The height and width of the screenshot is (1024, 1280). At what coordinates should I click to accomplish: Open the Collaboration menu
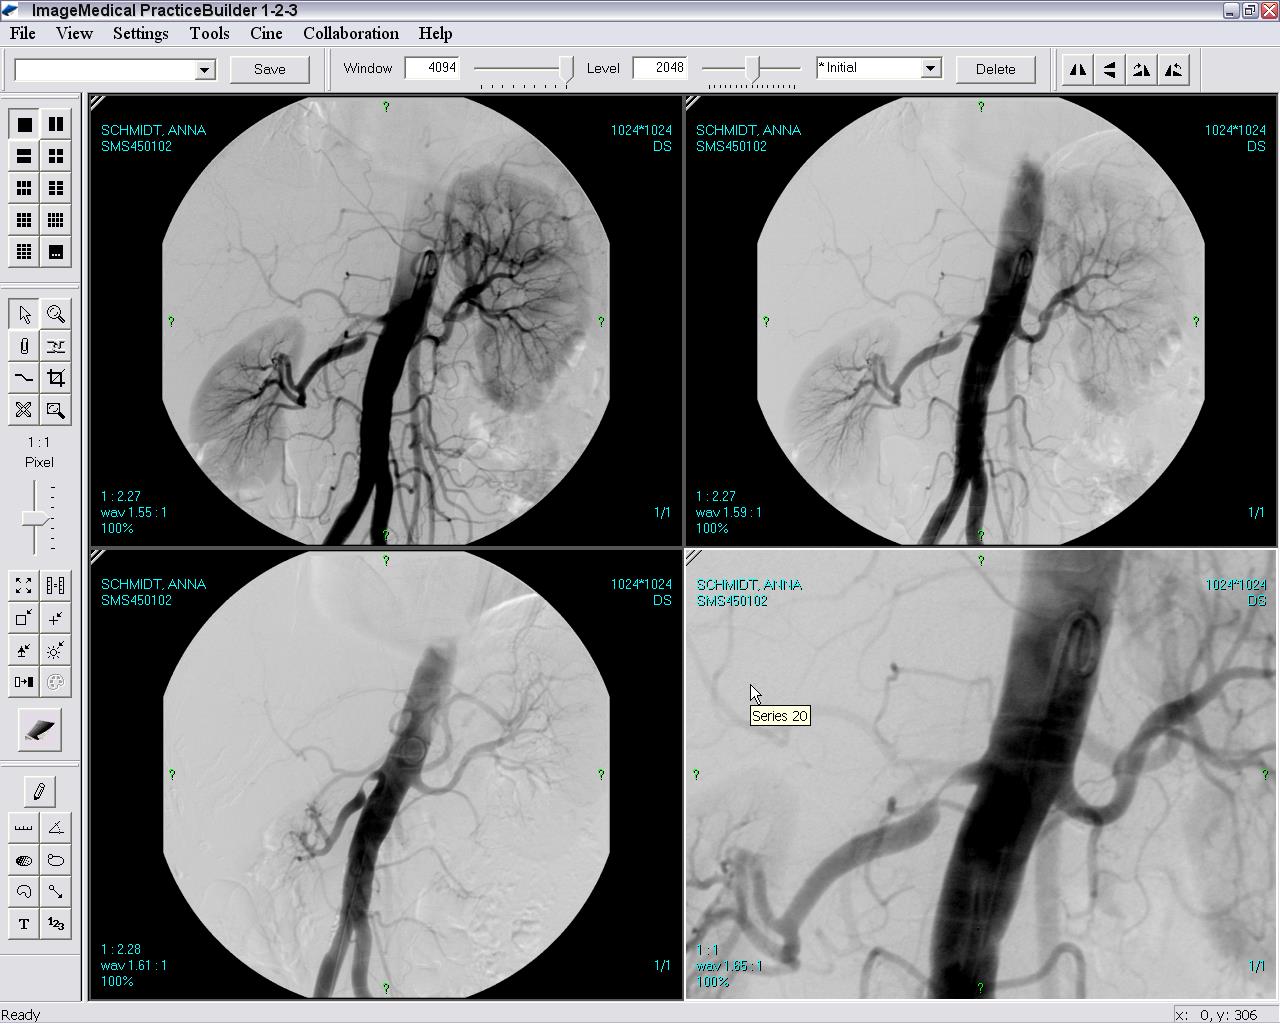click(351, 33)
